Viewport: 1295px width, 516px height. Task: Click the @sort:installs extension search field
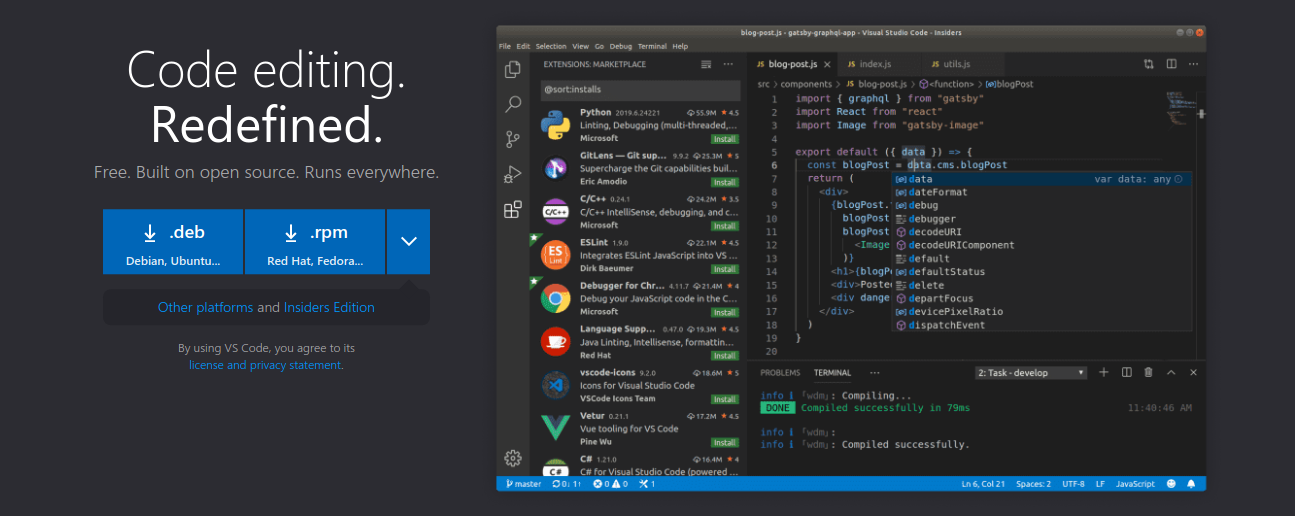[639, 89]
